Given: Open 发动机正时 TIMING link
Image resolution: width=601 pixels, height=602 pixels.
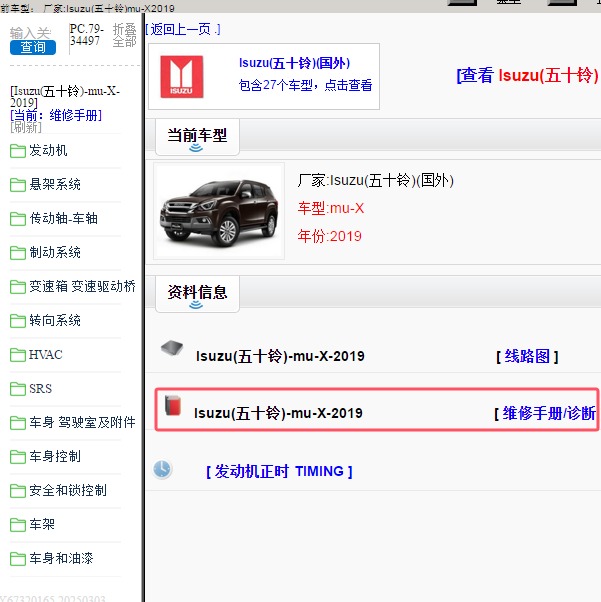Looking at the screenshot, I should [279, 471].
